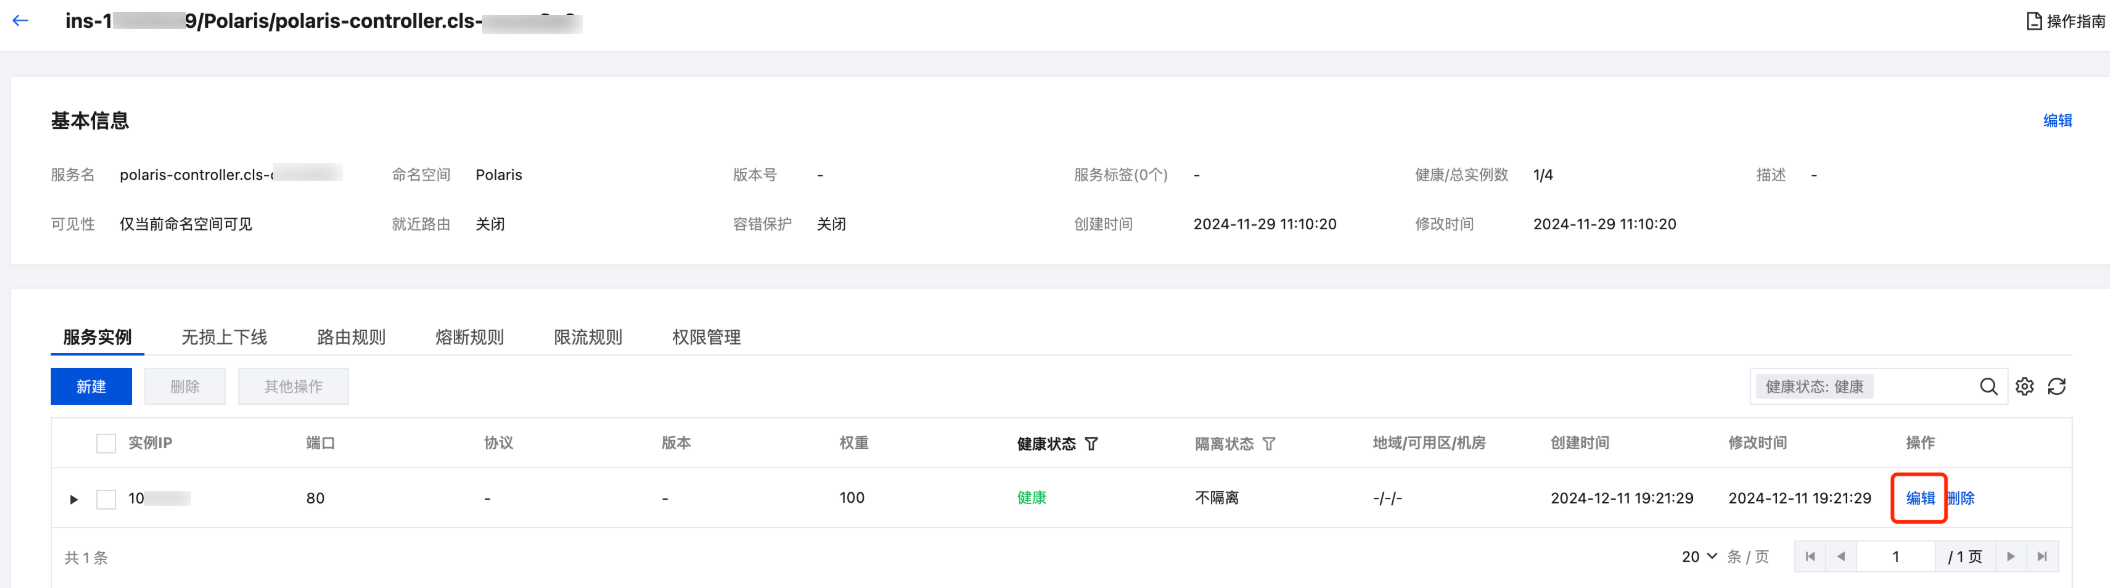Click the blue 新建 button

pyautogui.click(x=91, y=387)
